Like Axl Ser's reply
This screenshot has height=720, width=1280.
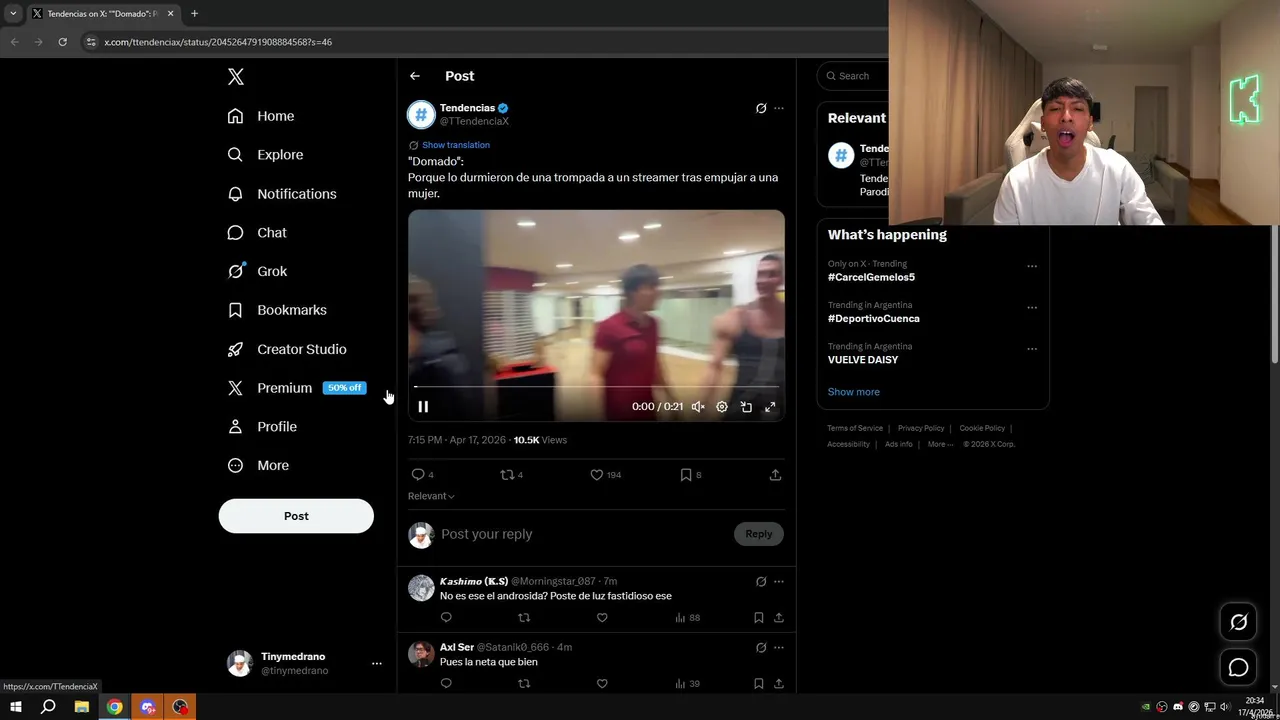(602, 684)
